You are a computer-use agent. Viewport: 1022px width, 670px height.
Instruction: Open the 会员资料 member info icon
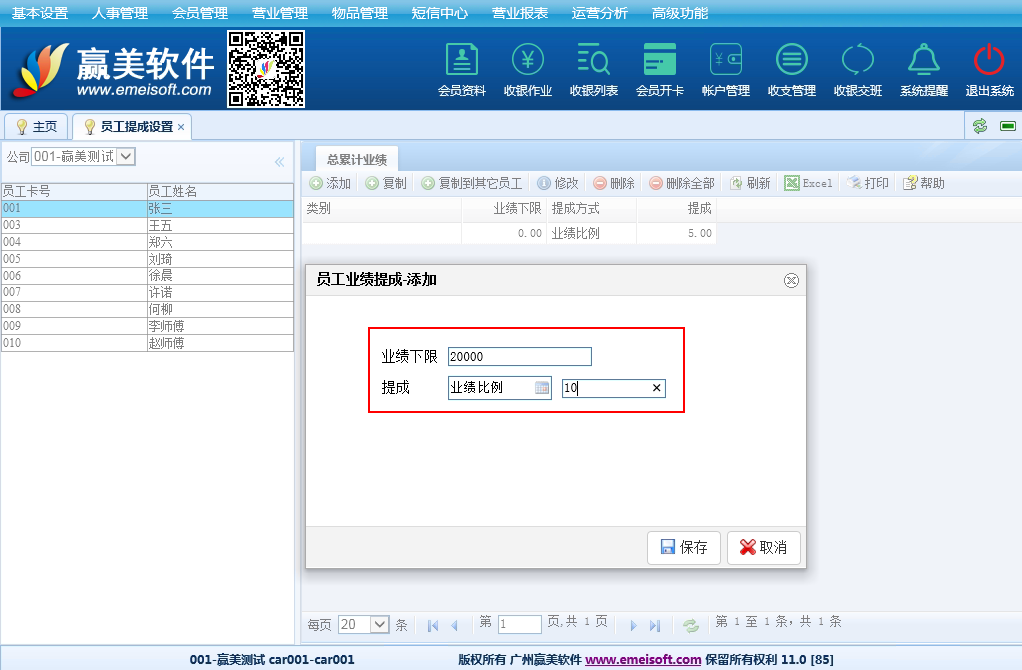pyautogui.click(x=461, y=62)
